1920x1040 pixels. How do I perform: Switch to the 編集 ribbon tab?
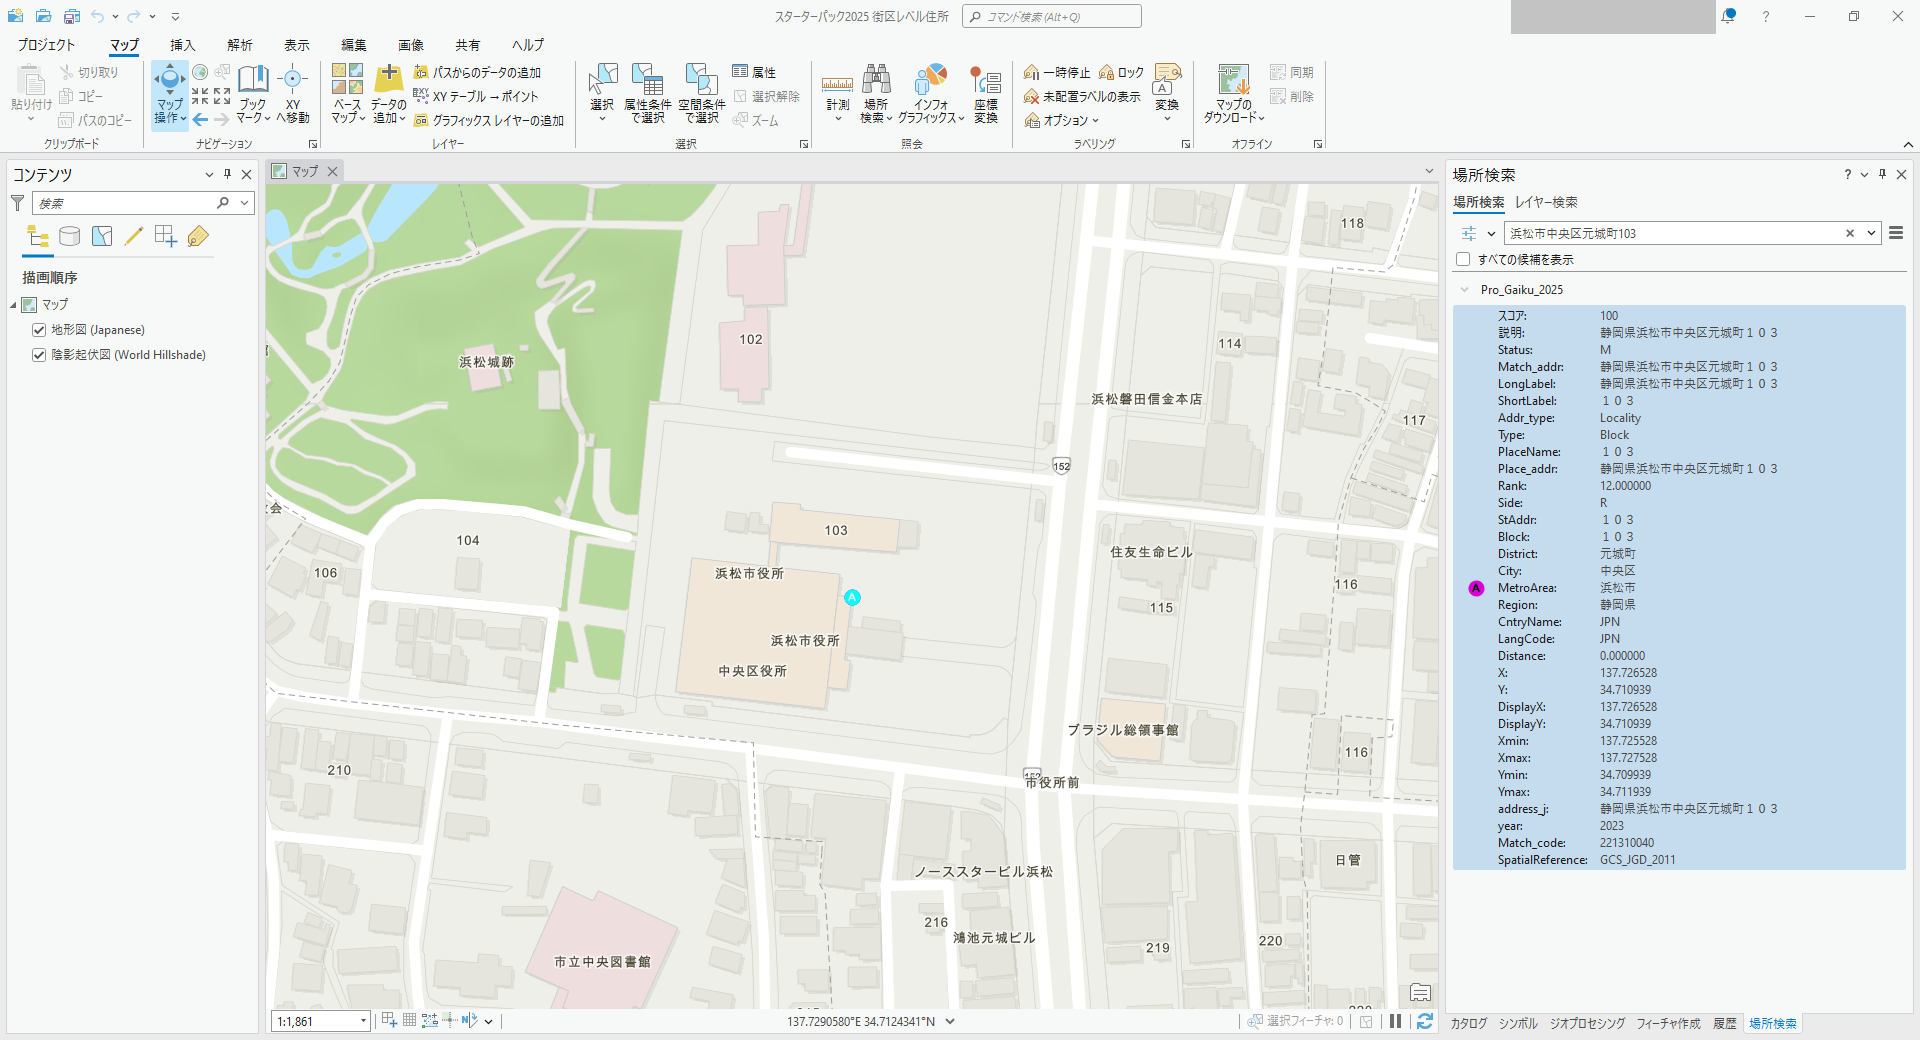pyautogui.click(x=354, y=45)
